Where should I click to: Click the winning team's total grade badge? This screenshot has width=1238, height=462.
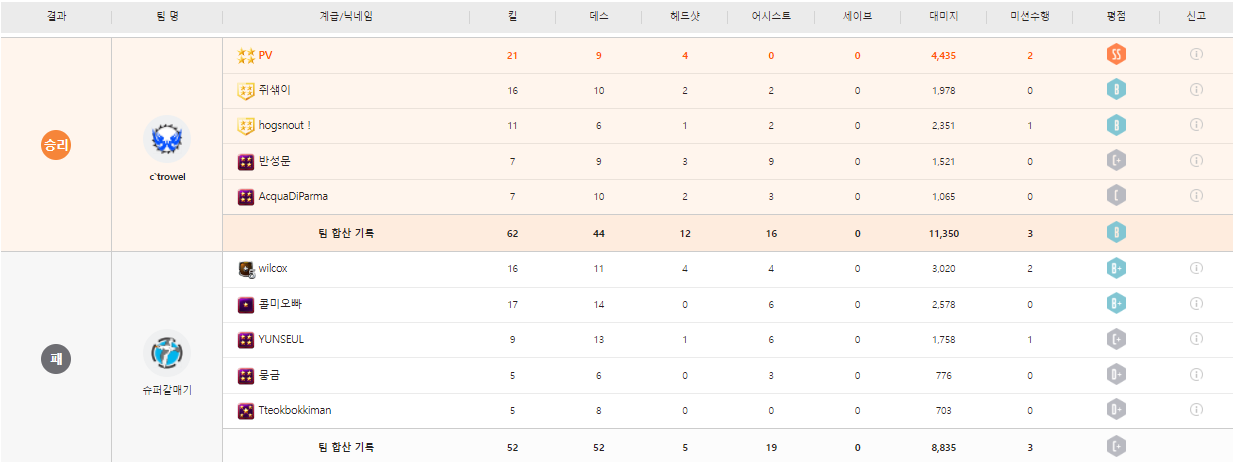pos(1117,233)
